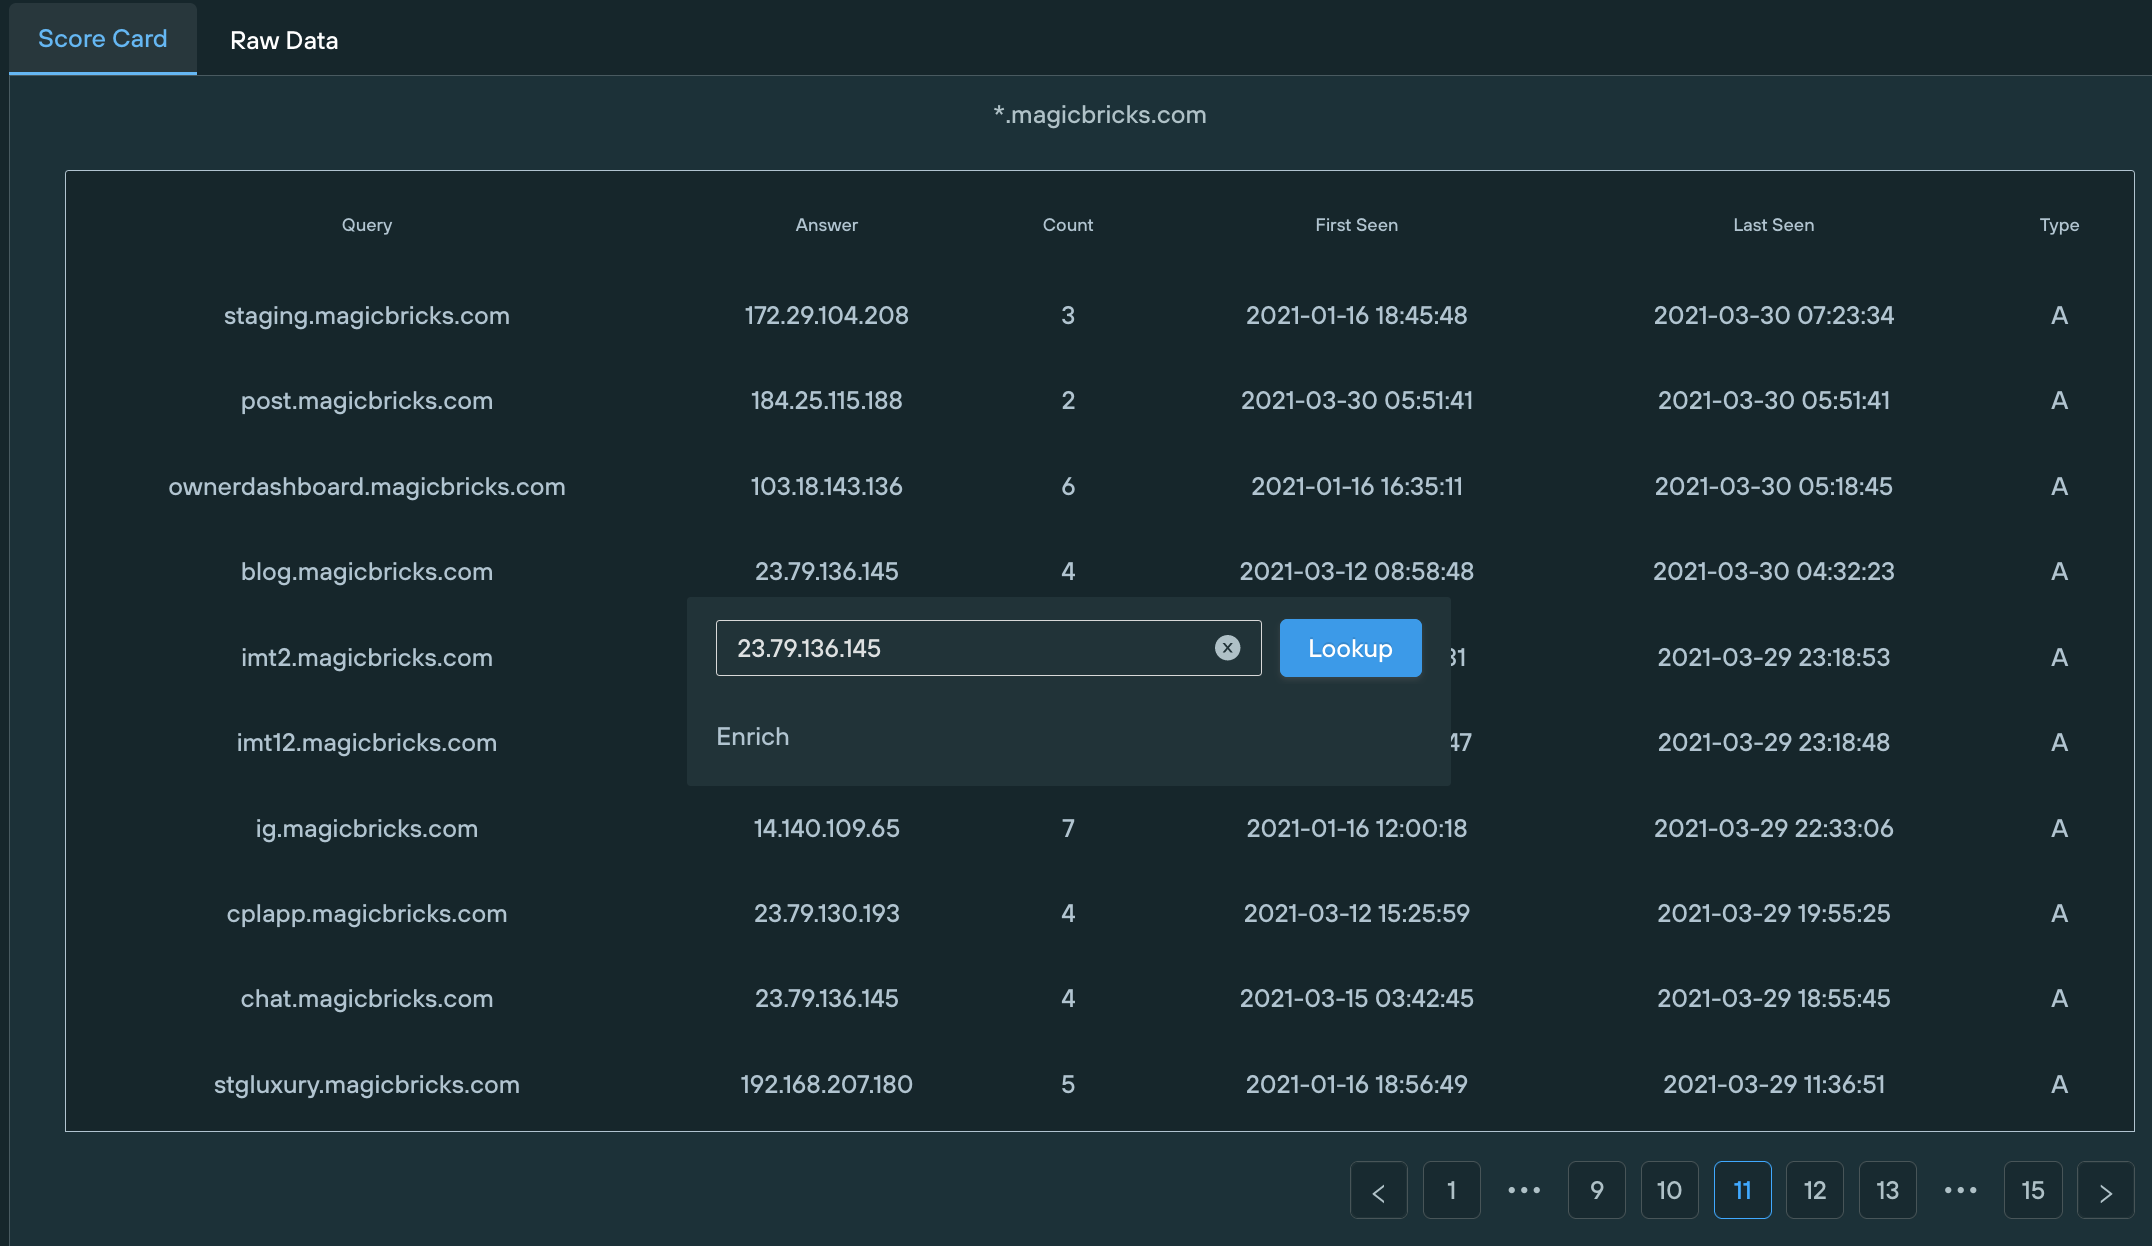The height and width of the screenshot is (1246, 2152).
Task: Click the Lookup button
Action: click(1350, 648)
